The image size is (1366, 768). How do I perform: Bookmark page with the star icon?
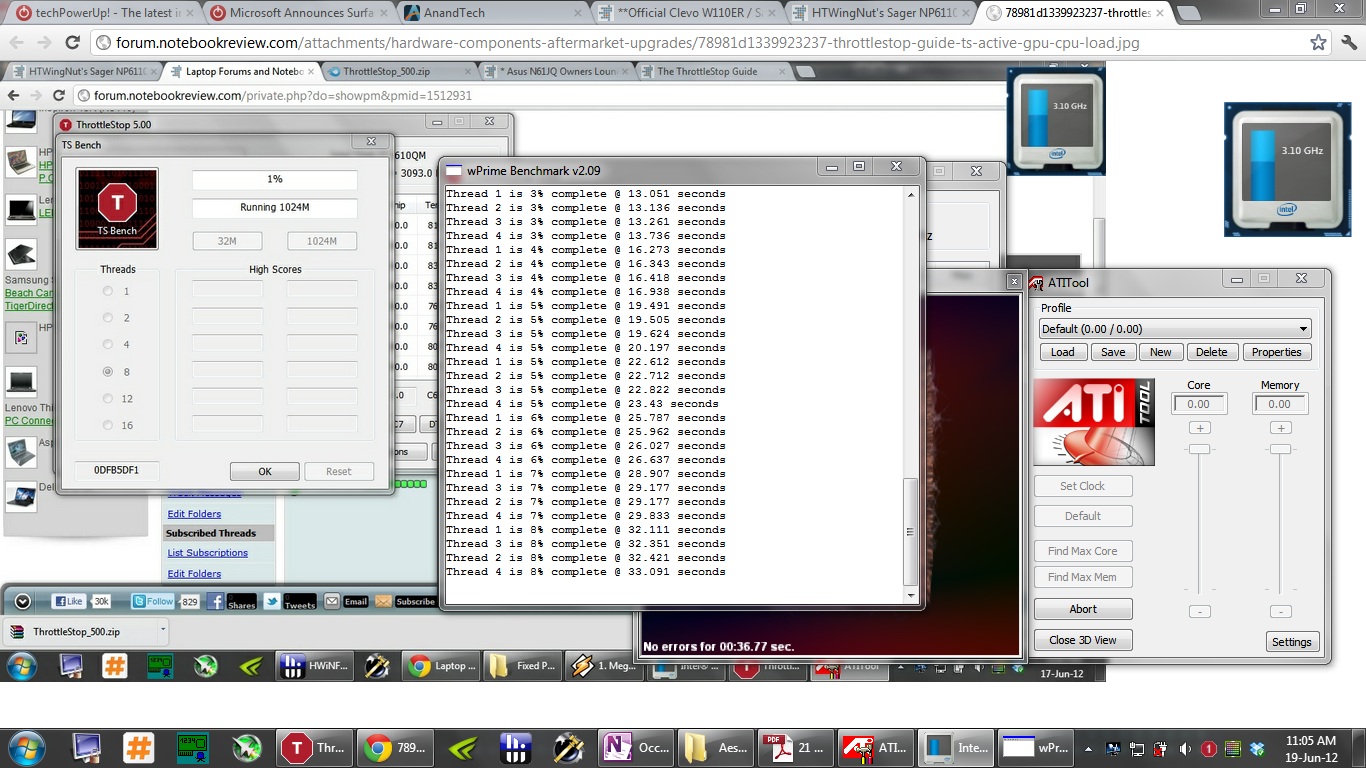[x=1319, y=43]
